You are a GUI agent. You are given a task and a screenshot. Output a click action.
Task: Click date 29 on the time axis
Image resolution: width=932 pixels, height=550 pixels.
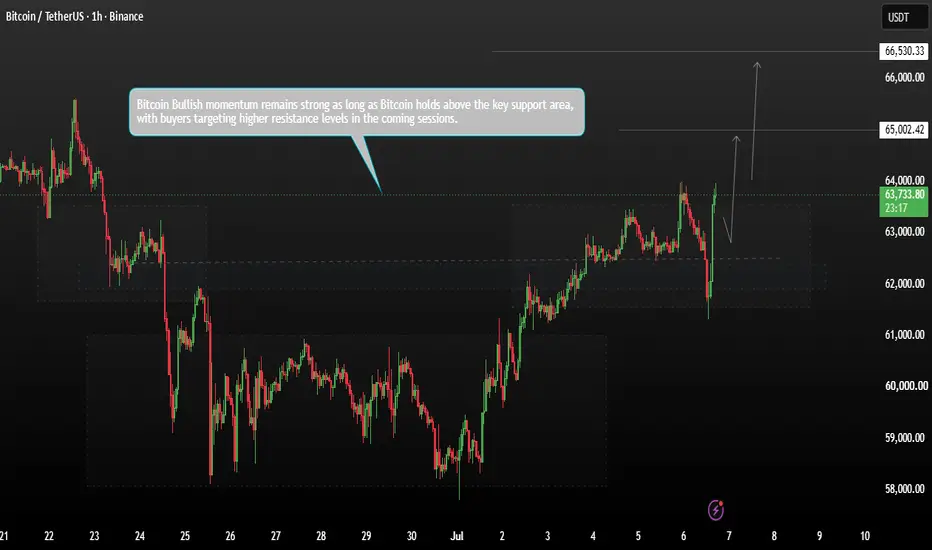[366, 536]
